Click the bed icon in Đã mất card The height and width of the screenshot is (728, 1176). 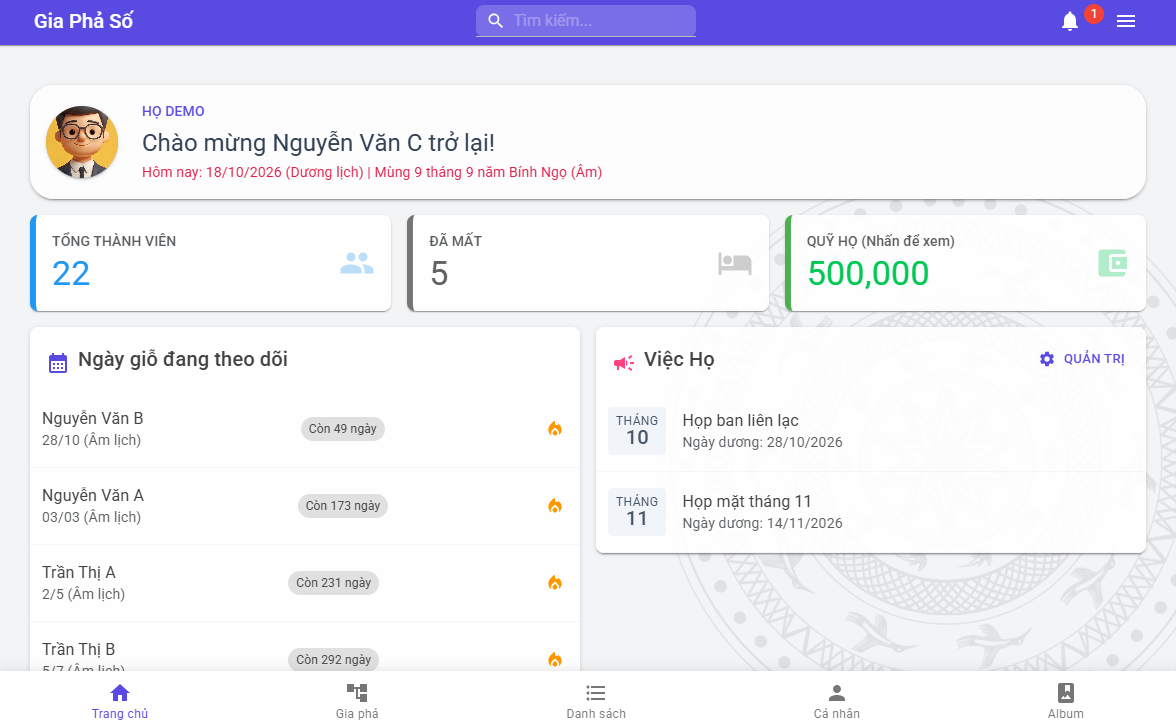click(x=734, y=263)
